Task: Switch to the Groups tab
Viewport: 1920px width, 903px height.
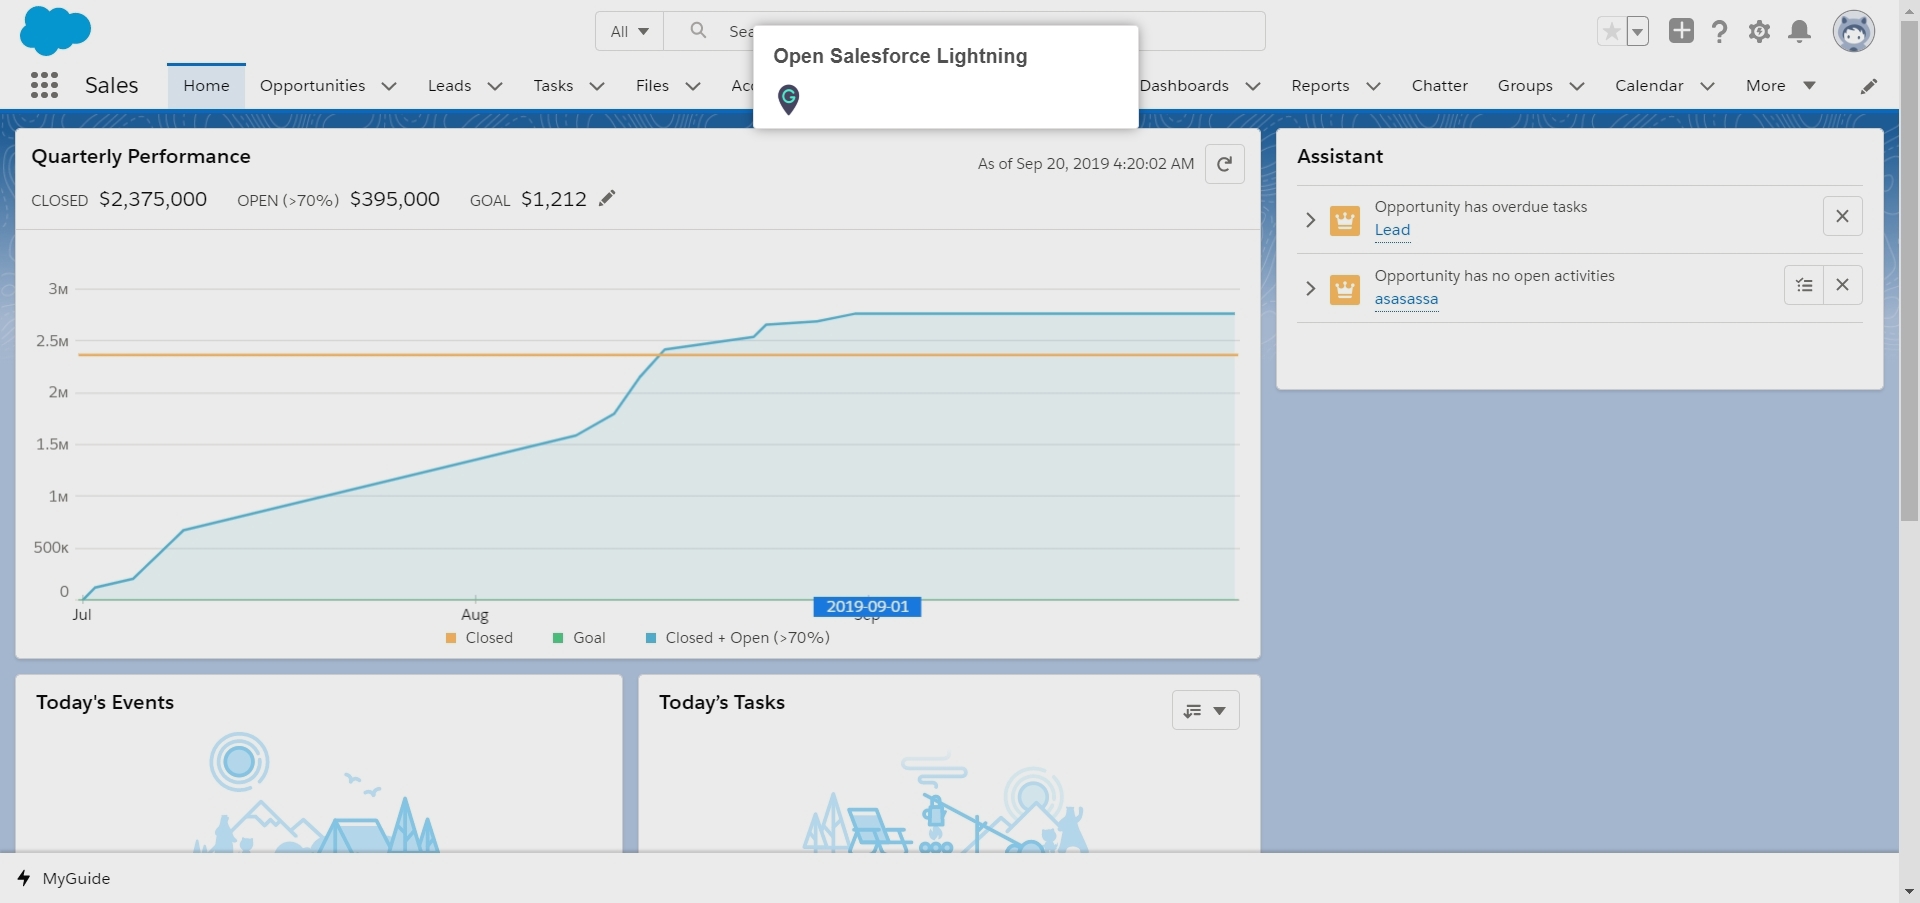Action: pos(1525,86)
